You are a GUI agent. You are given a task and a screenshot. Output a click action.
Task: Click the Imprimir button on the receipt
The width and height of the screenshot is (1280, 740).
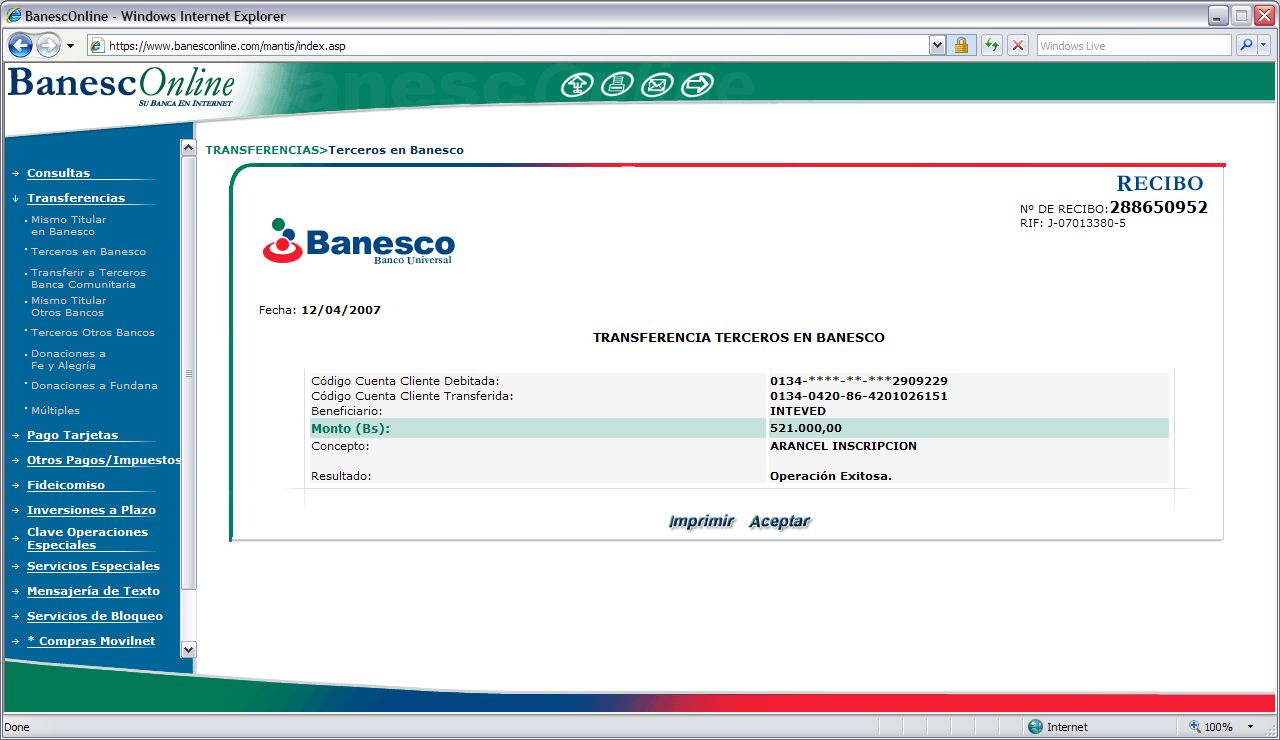[701, 521]
